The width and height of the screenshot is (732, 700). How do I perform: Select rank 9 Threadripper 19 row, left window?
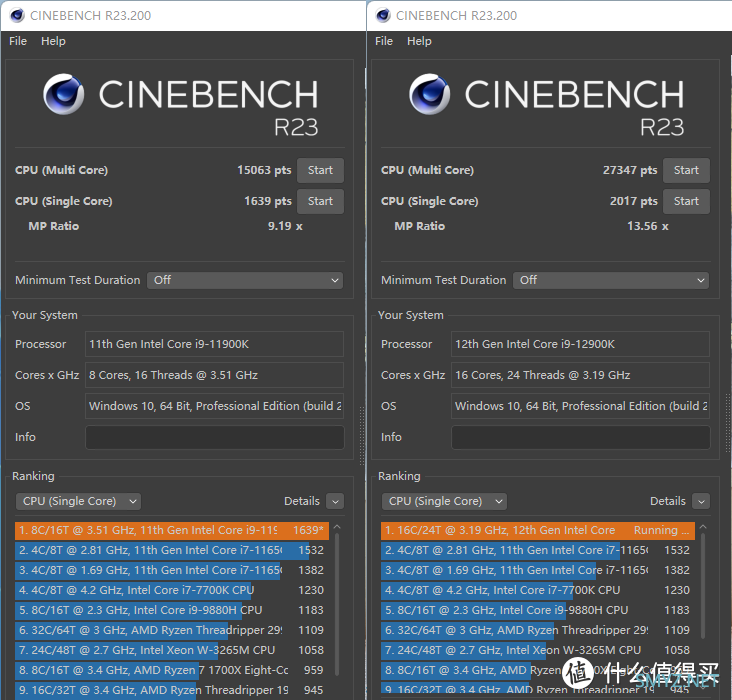point(172,691)
